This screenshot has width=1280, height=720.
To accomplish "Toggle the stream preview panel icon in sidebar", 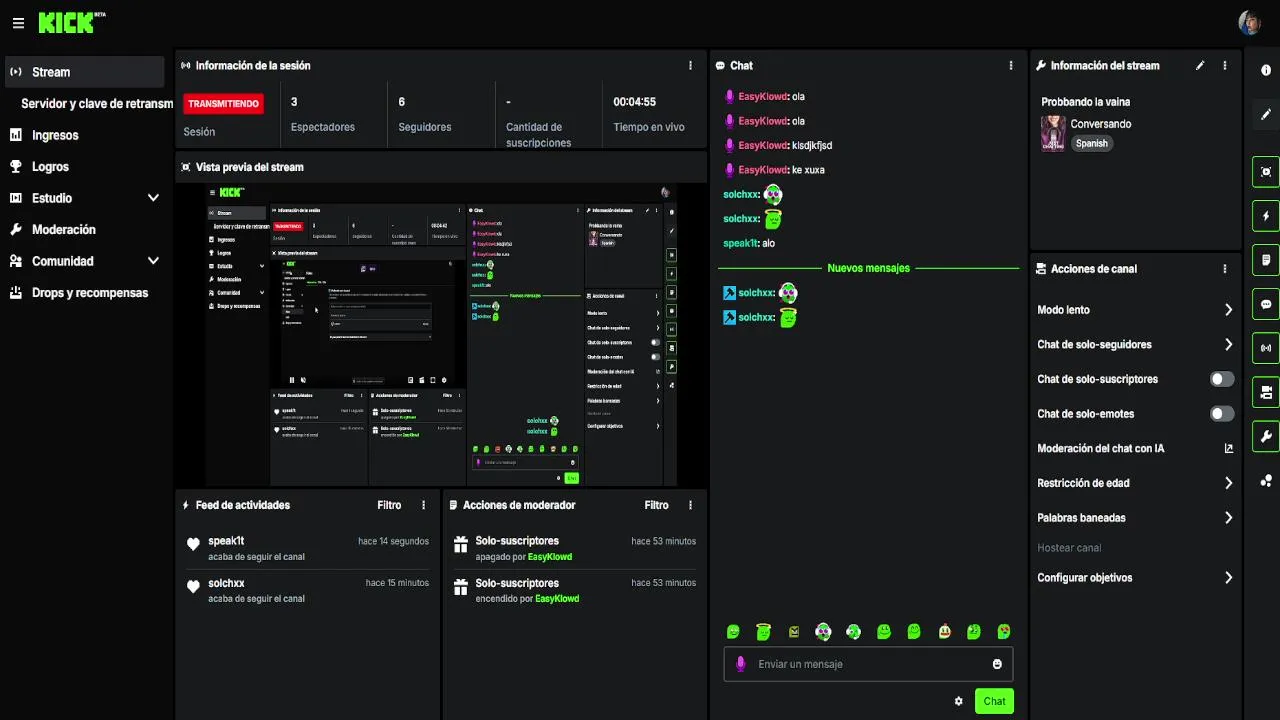I will [x=1266, y=172].
